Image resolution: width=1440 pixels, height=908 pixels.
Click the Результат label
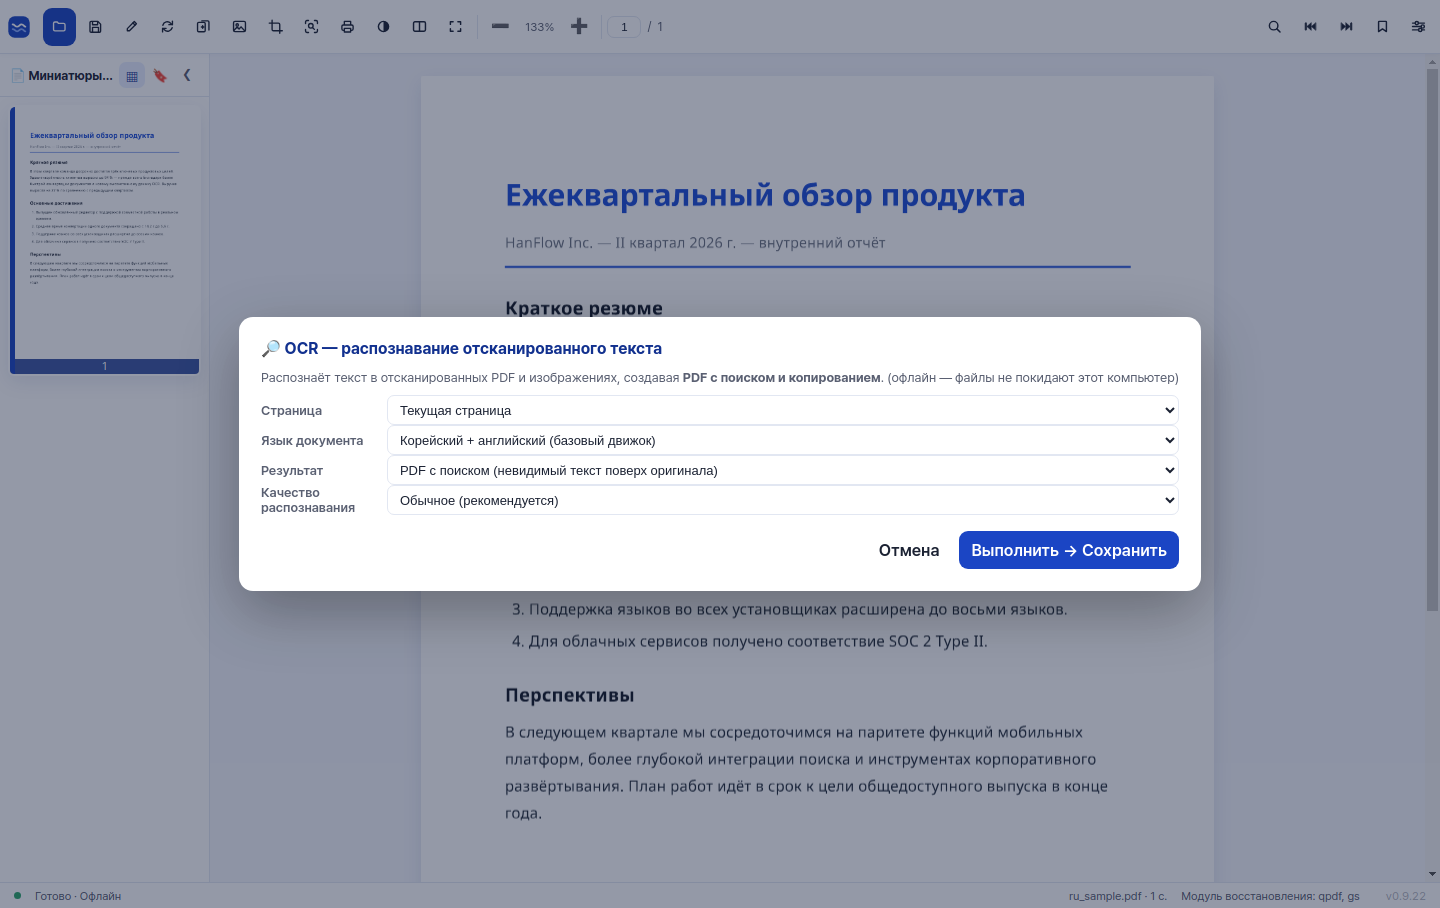[292, 471]
